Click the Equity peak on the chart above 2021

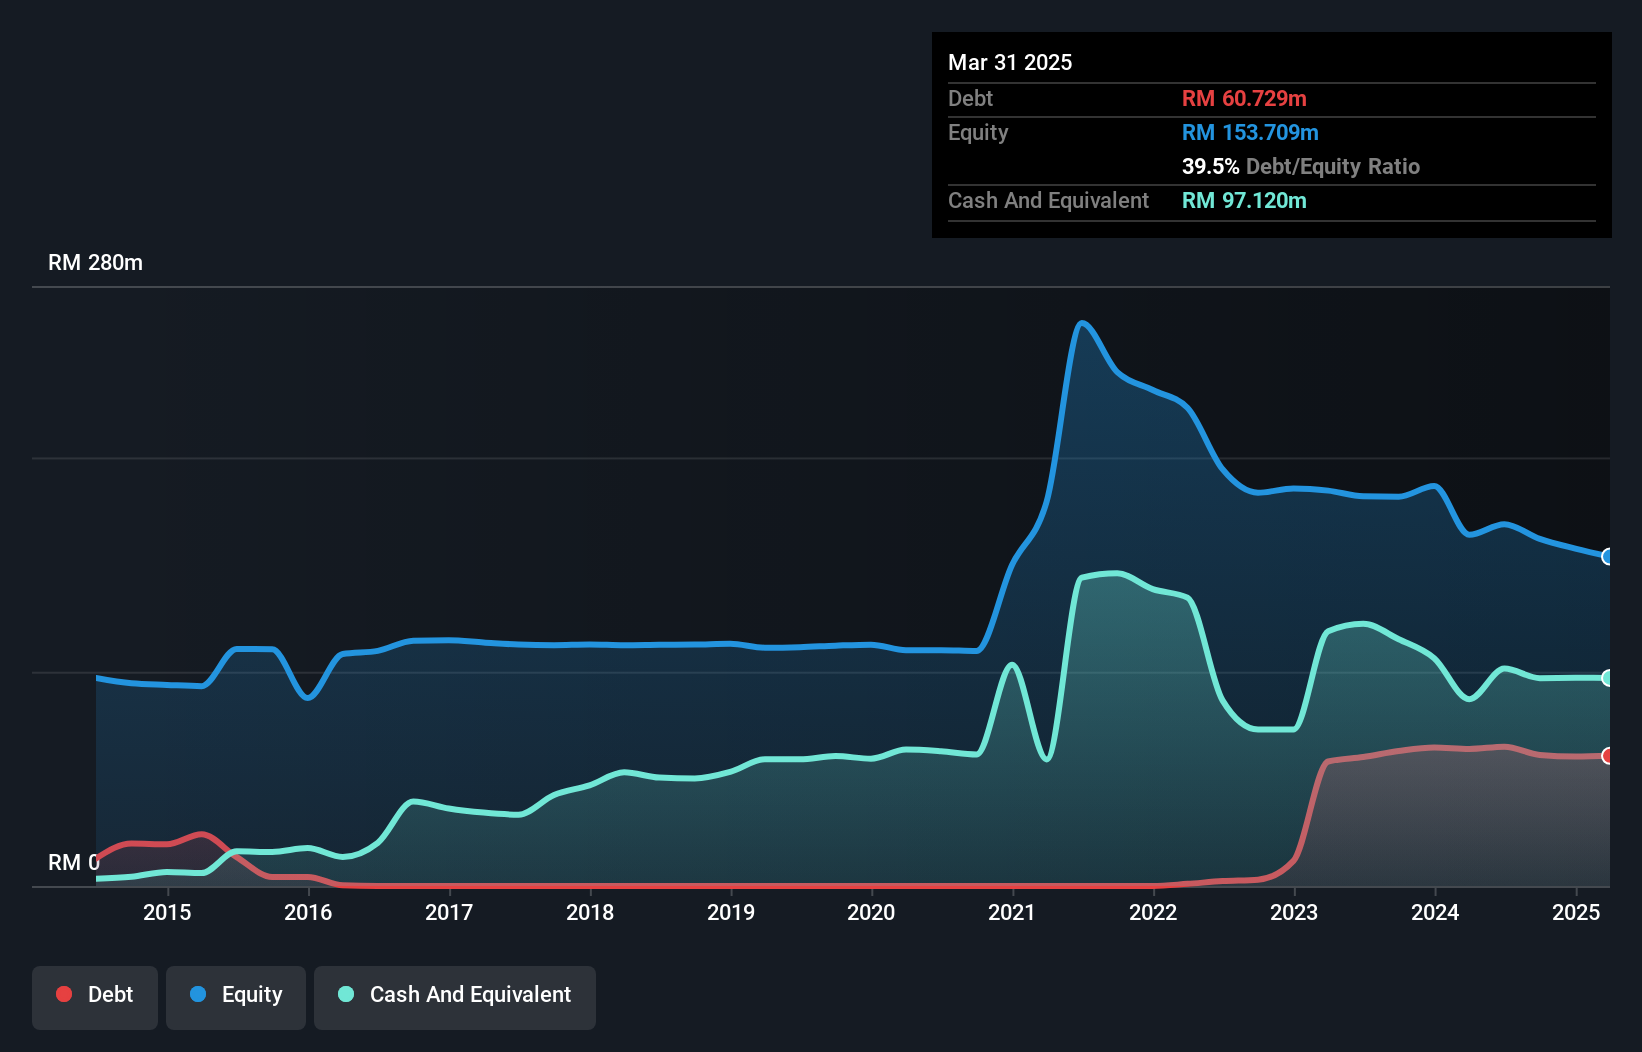(x=1083, y=323)
